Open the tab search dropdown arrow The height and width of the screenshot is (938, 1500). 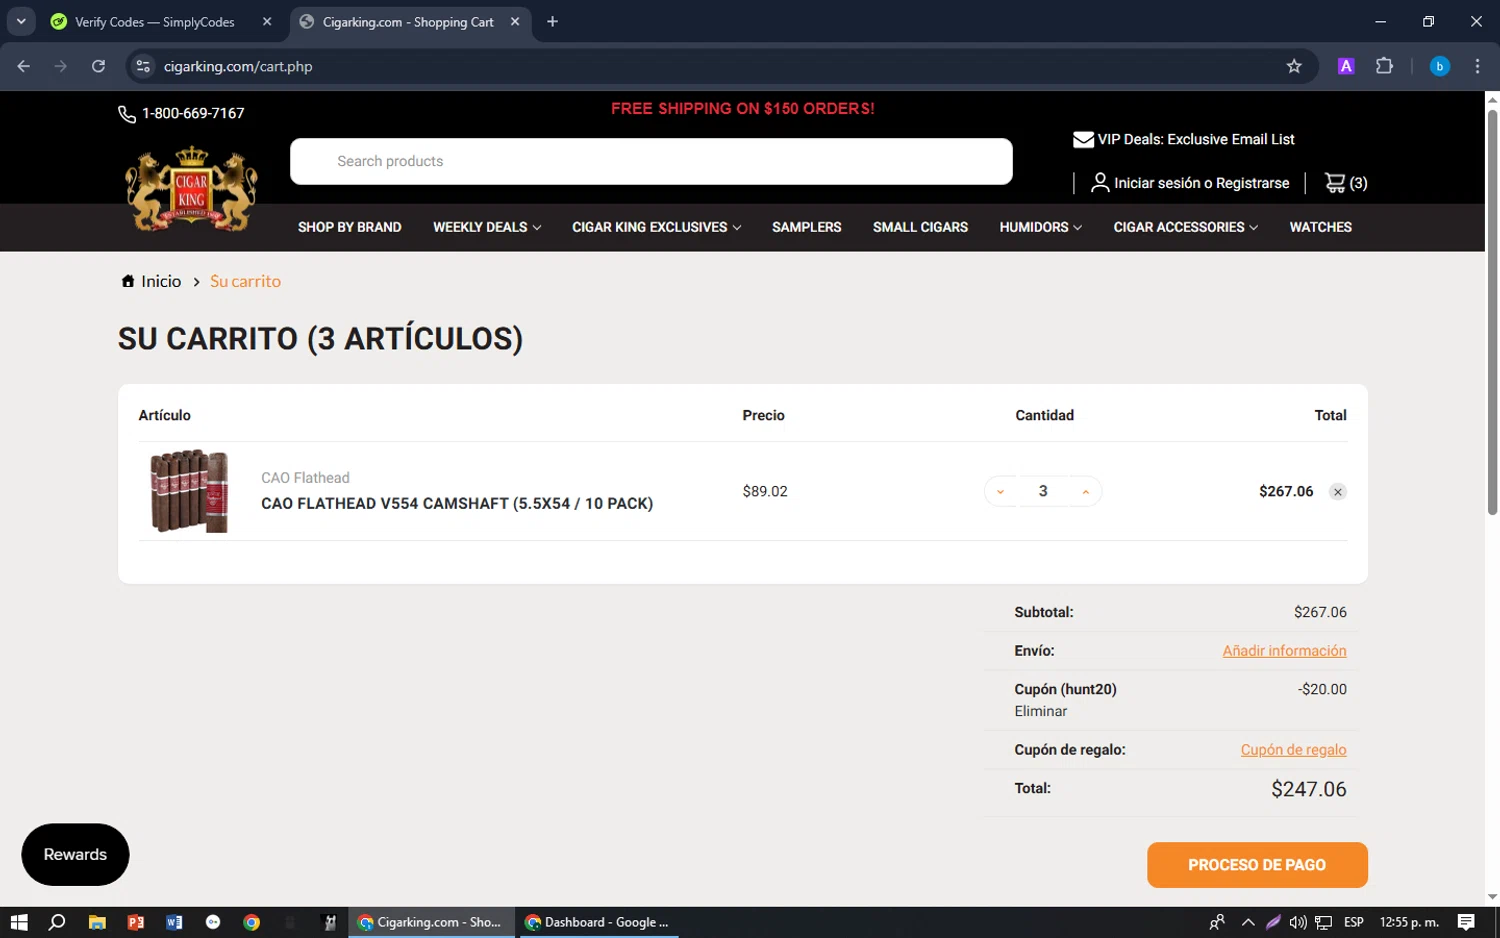21,21
